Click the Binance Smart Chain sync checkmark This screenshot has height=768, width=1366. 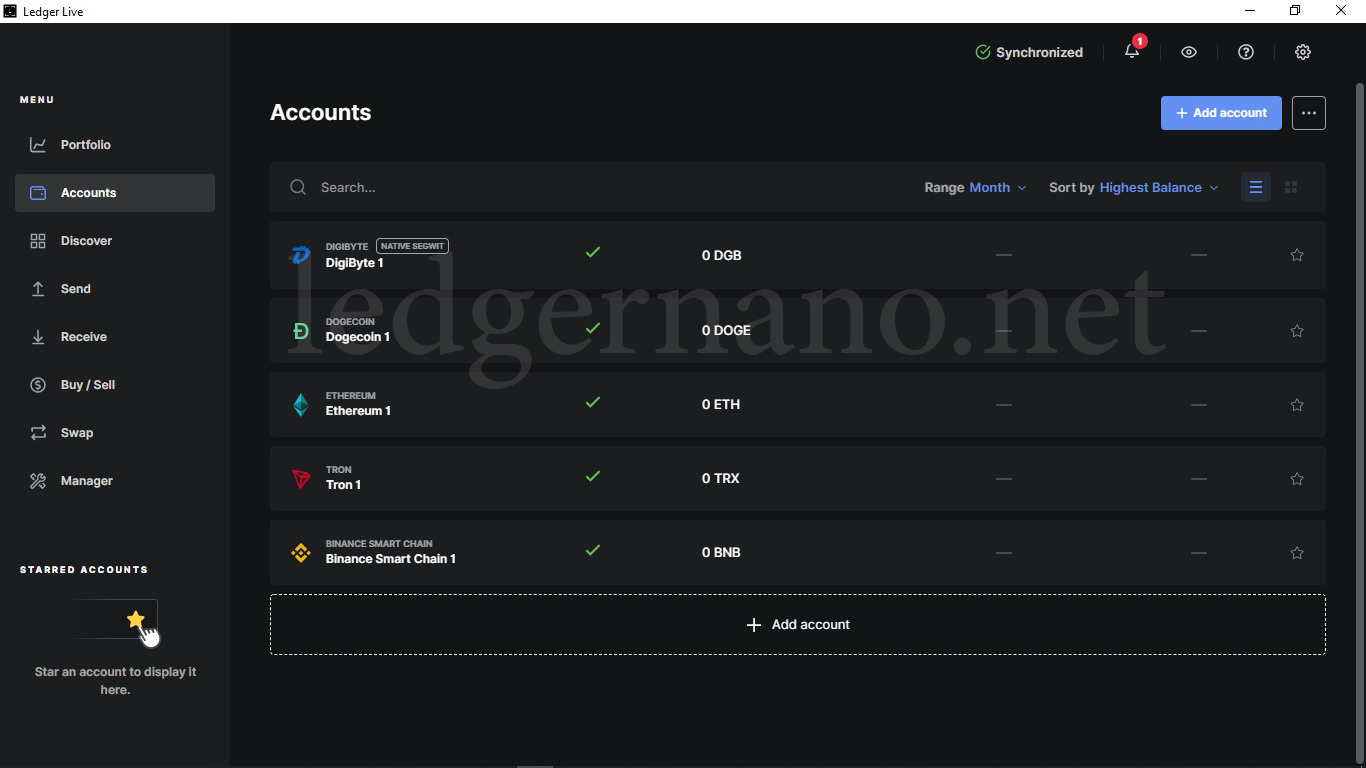(x=593, y=550)
